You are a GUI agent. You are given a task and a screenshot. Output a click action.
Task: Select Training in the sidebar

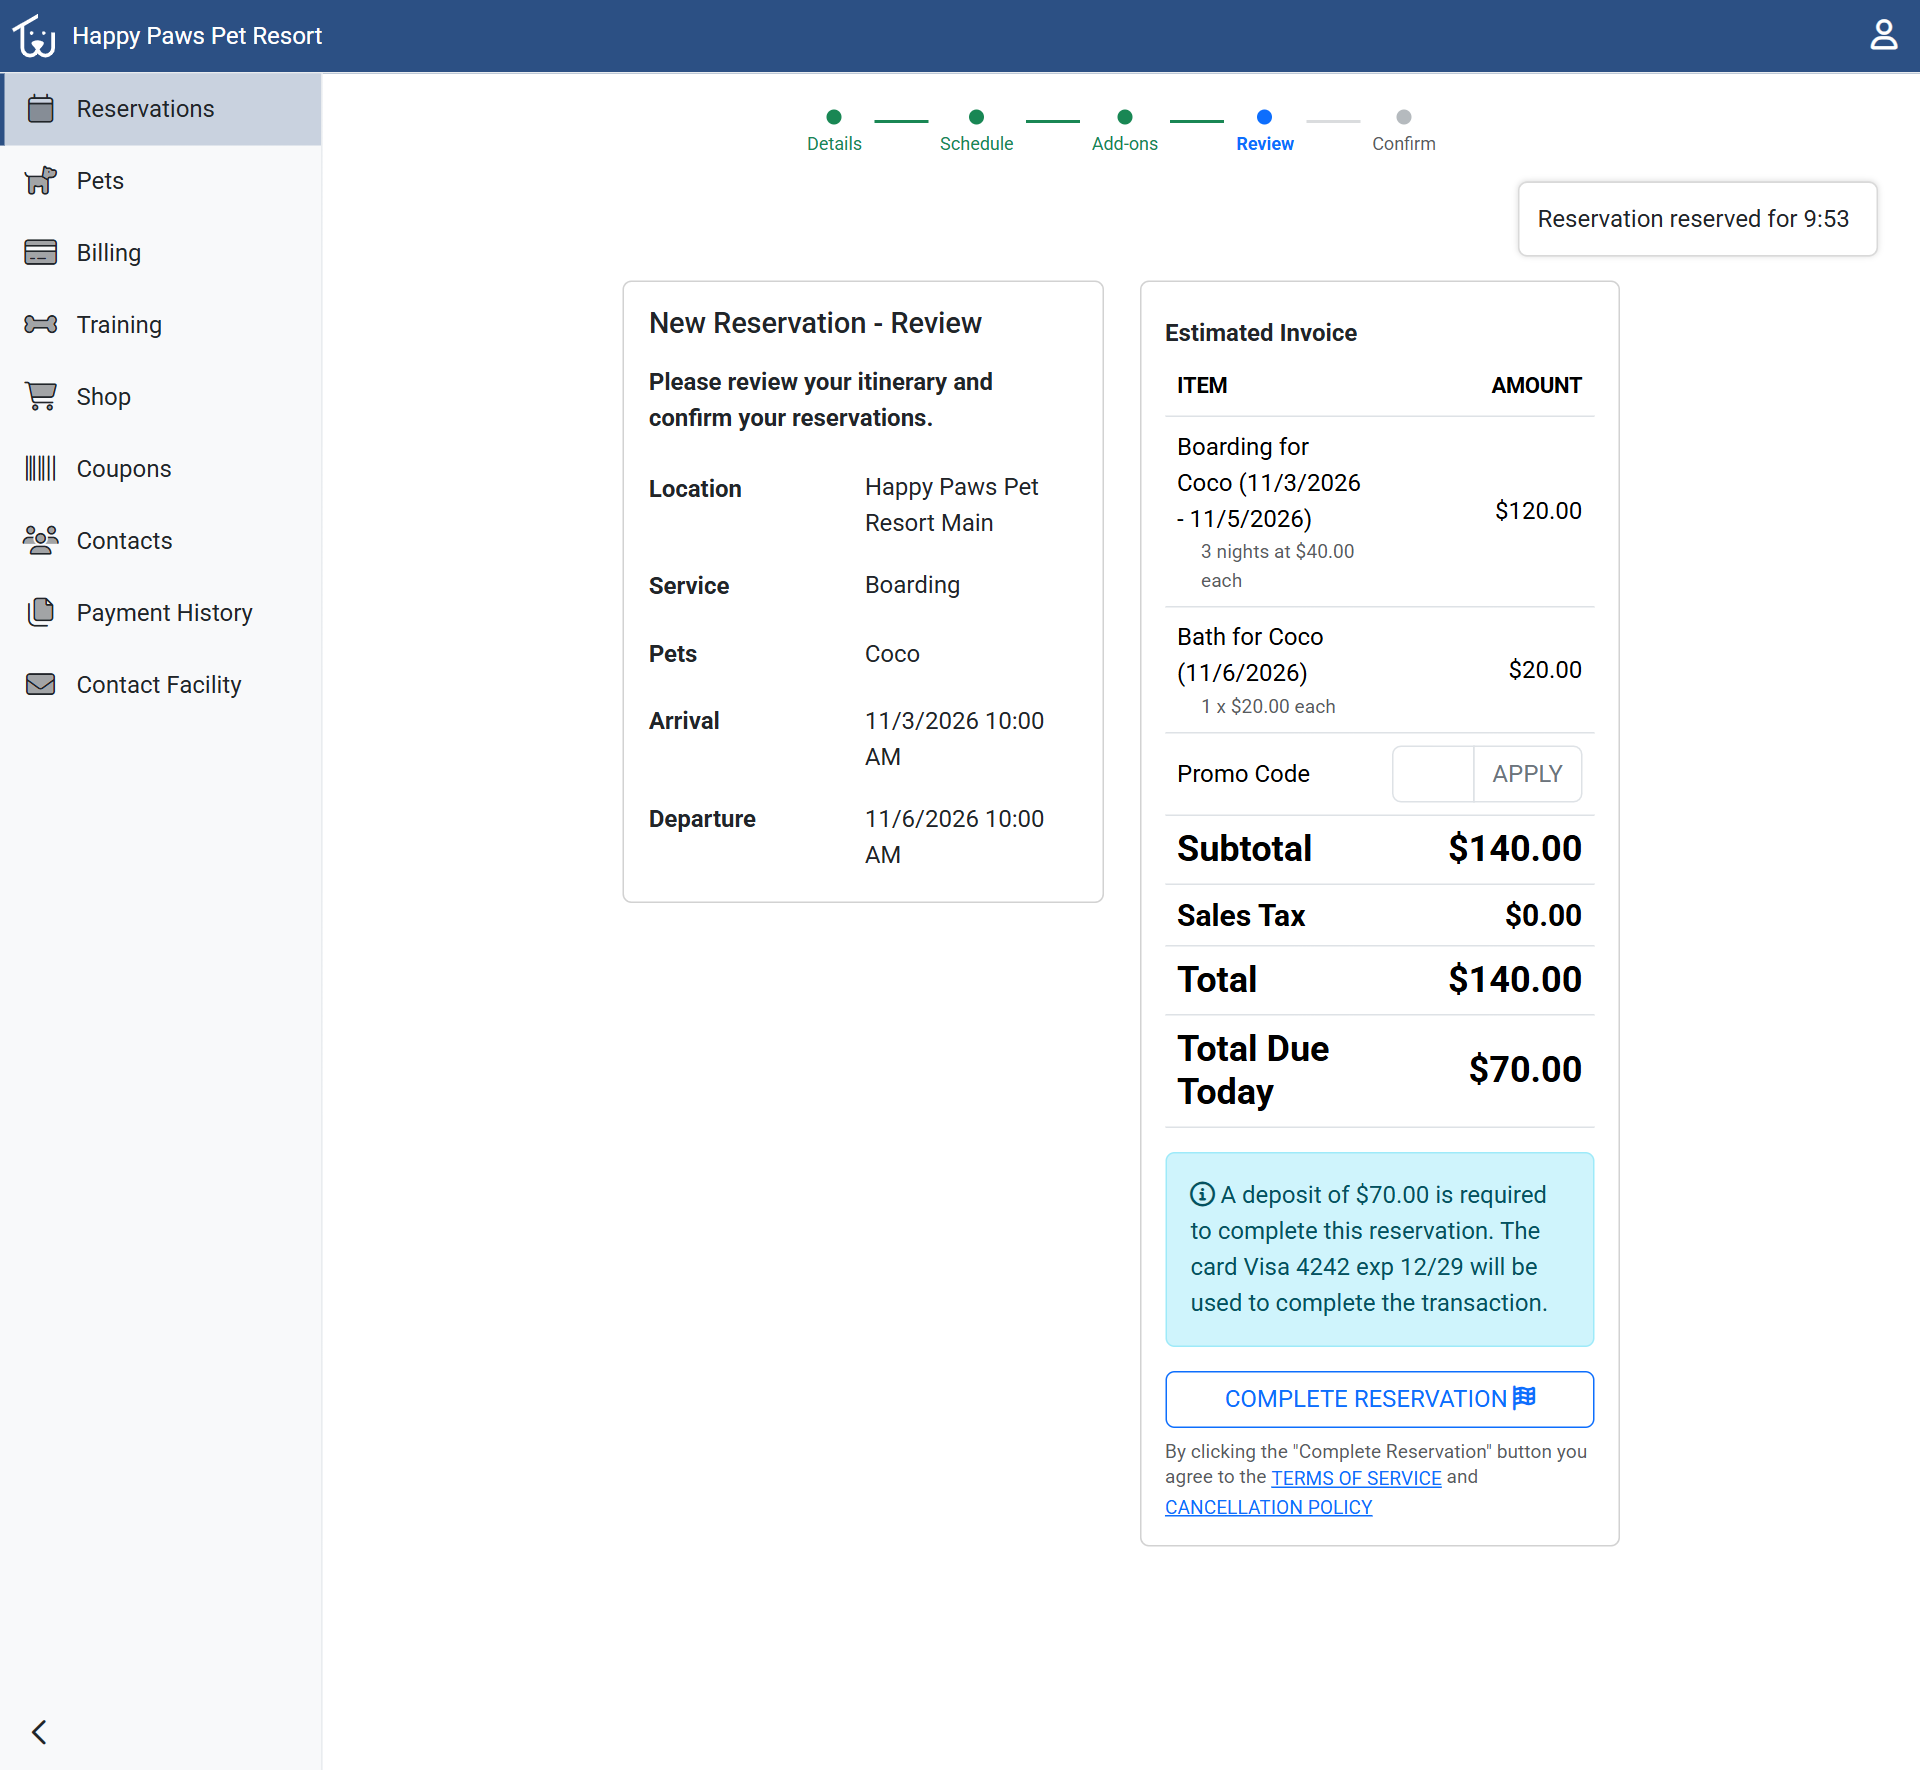(x=162, y=325)
